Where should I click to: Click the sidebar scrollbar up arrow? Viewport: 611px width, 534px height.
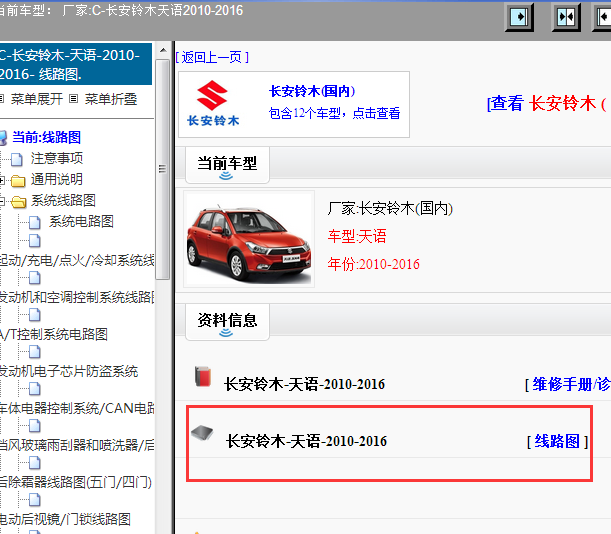(163, 50)
